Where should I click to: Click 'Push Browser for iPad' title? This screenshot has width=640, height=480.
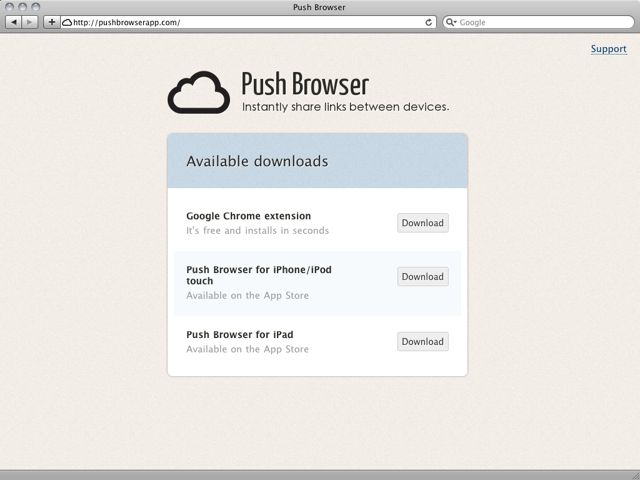[x=240, y=335]
